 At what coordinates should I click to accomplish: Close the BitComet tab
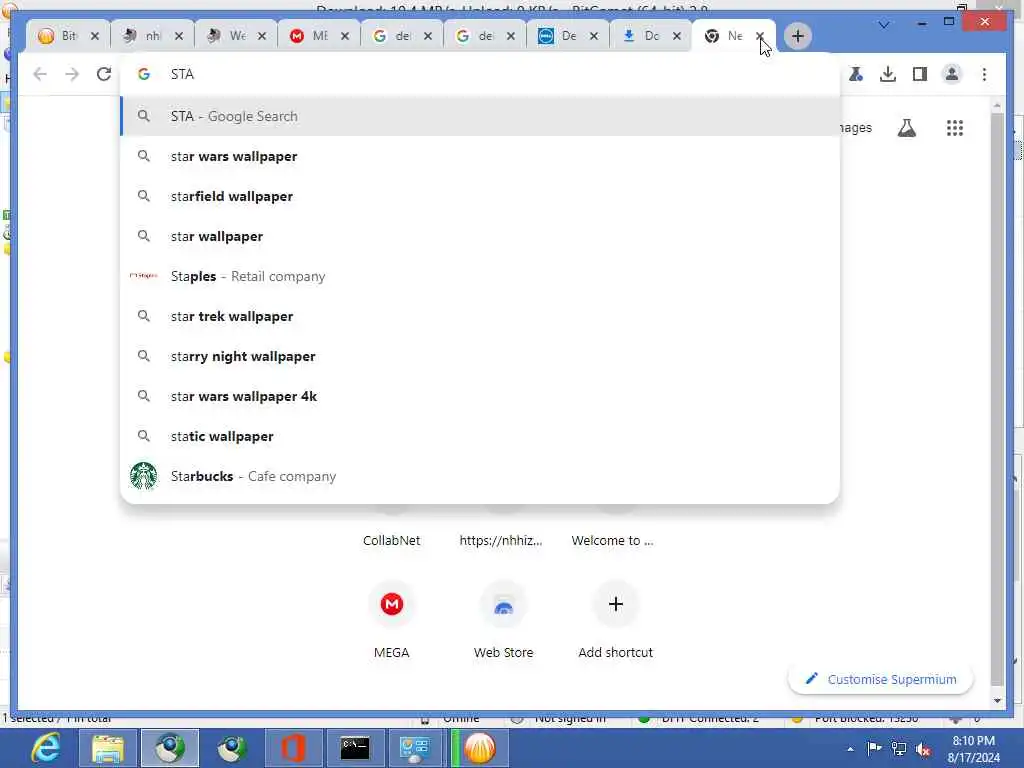tap(95, 36)
